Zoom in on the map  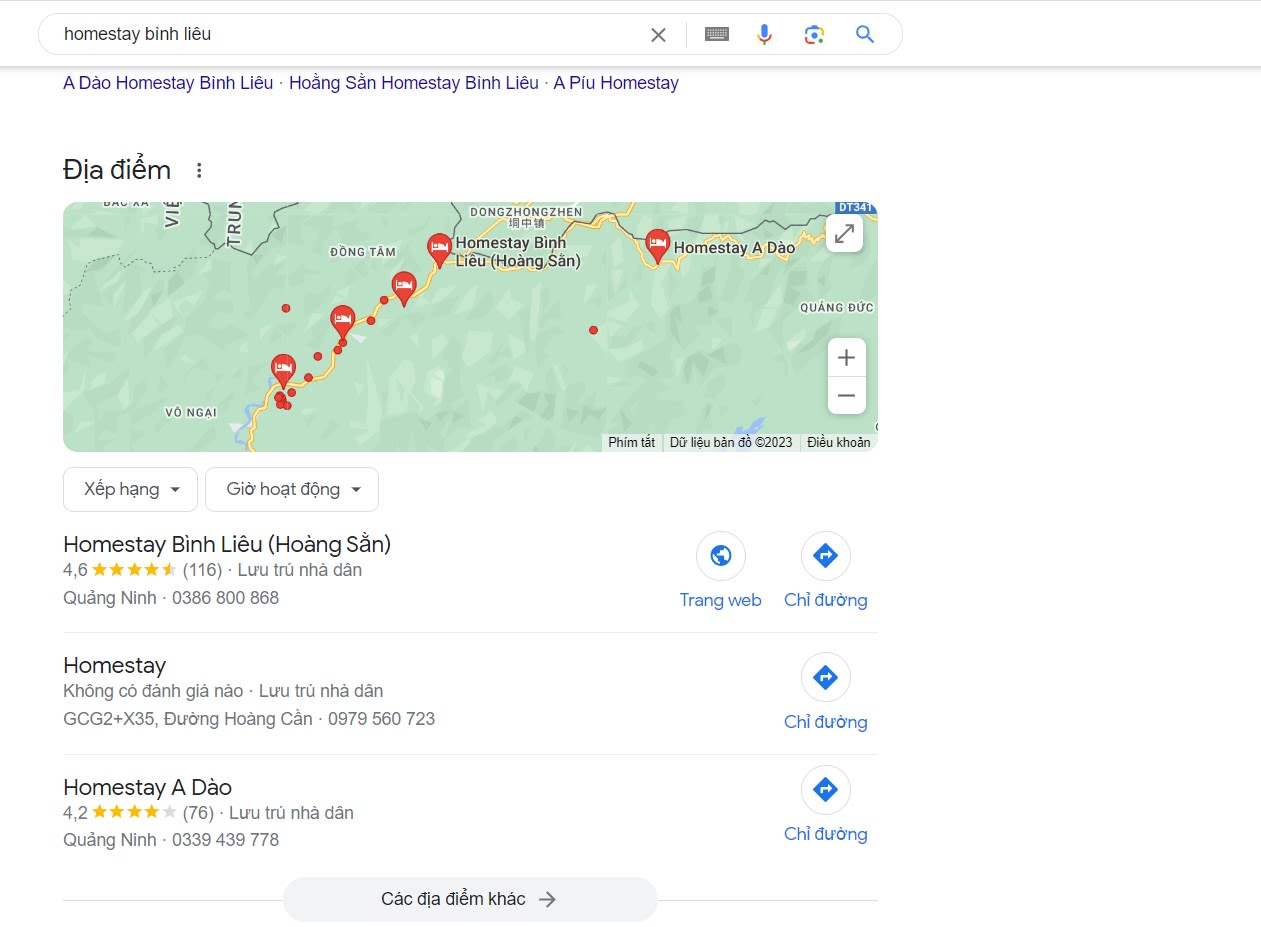[x=846, y=358]
